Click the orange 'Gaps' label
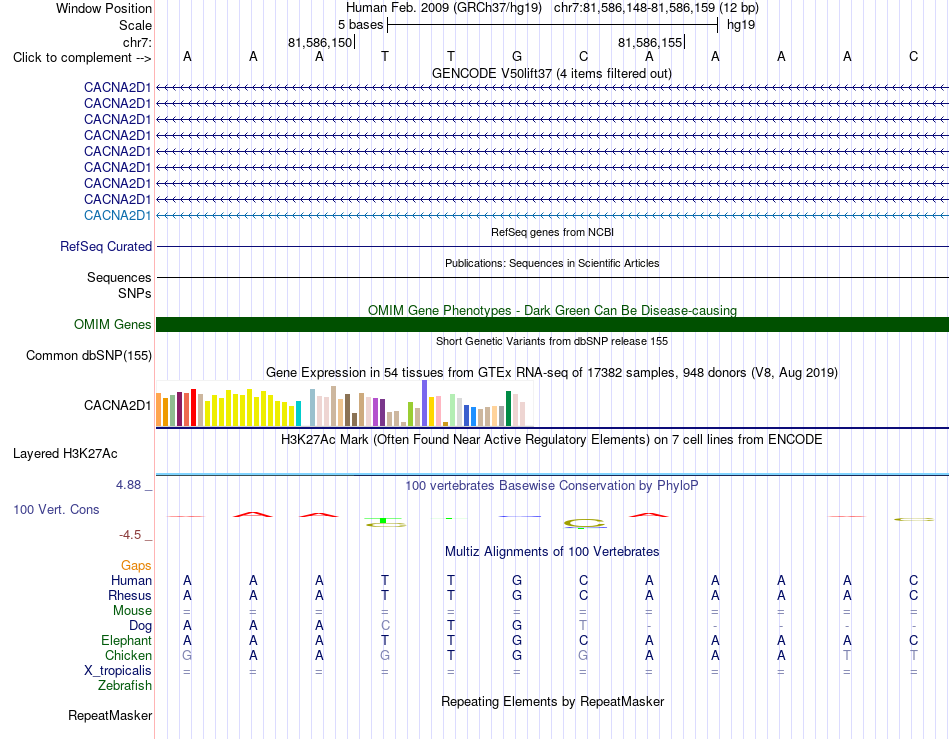This screenshot has height=739, width=950. pos(136,565)
